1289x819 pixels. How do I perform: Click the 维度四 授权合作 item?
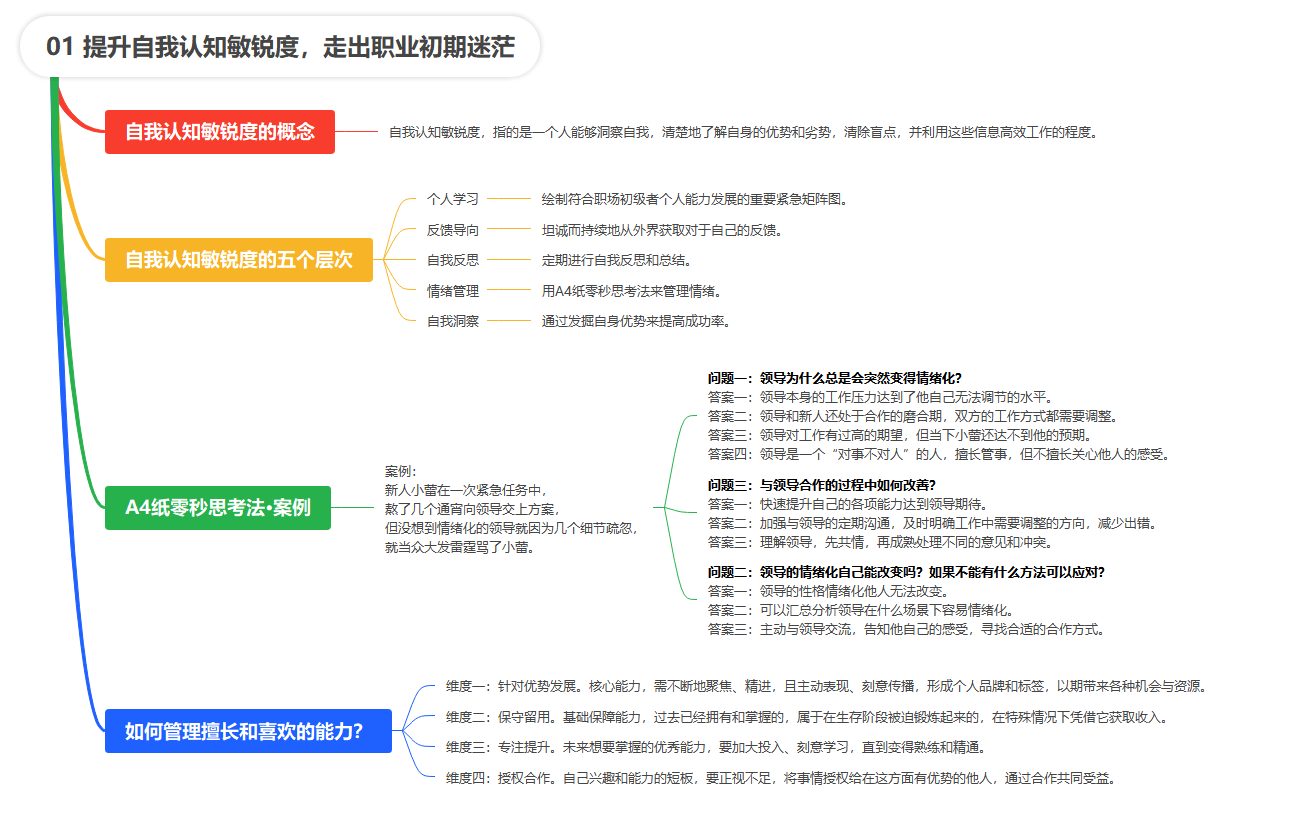click(x=780, y=777)
